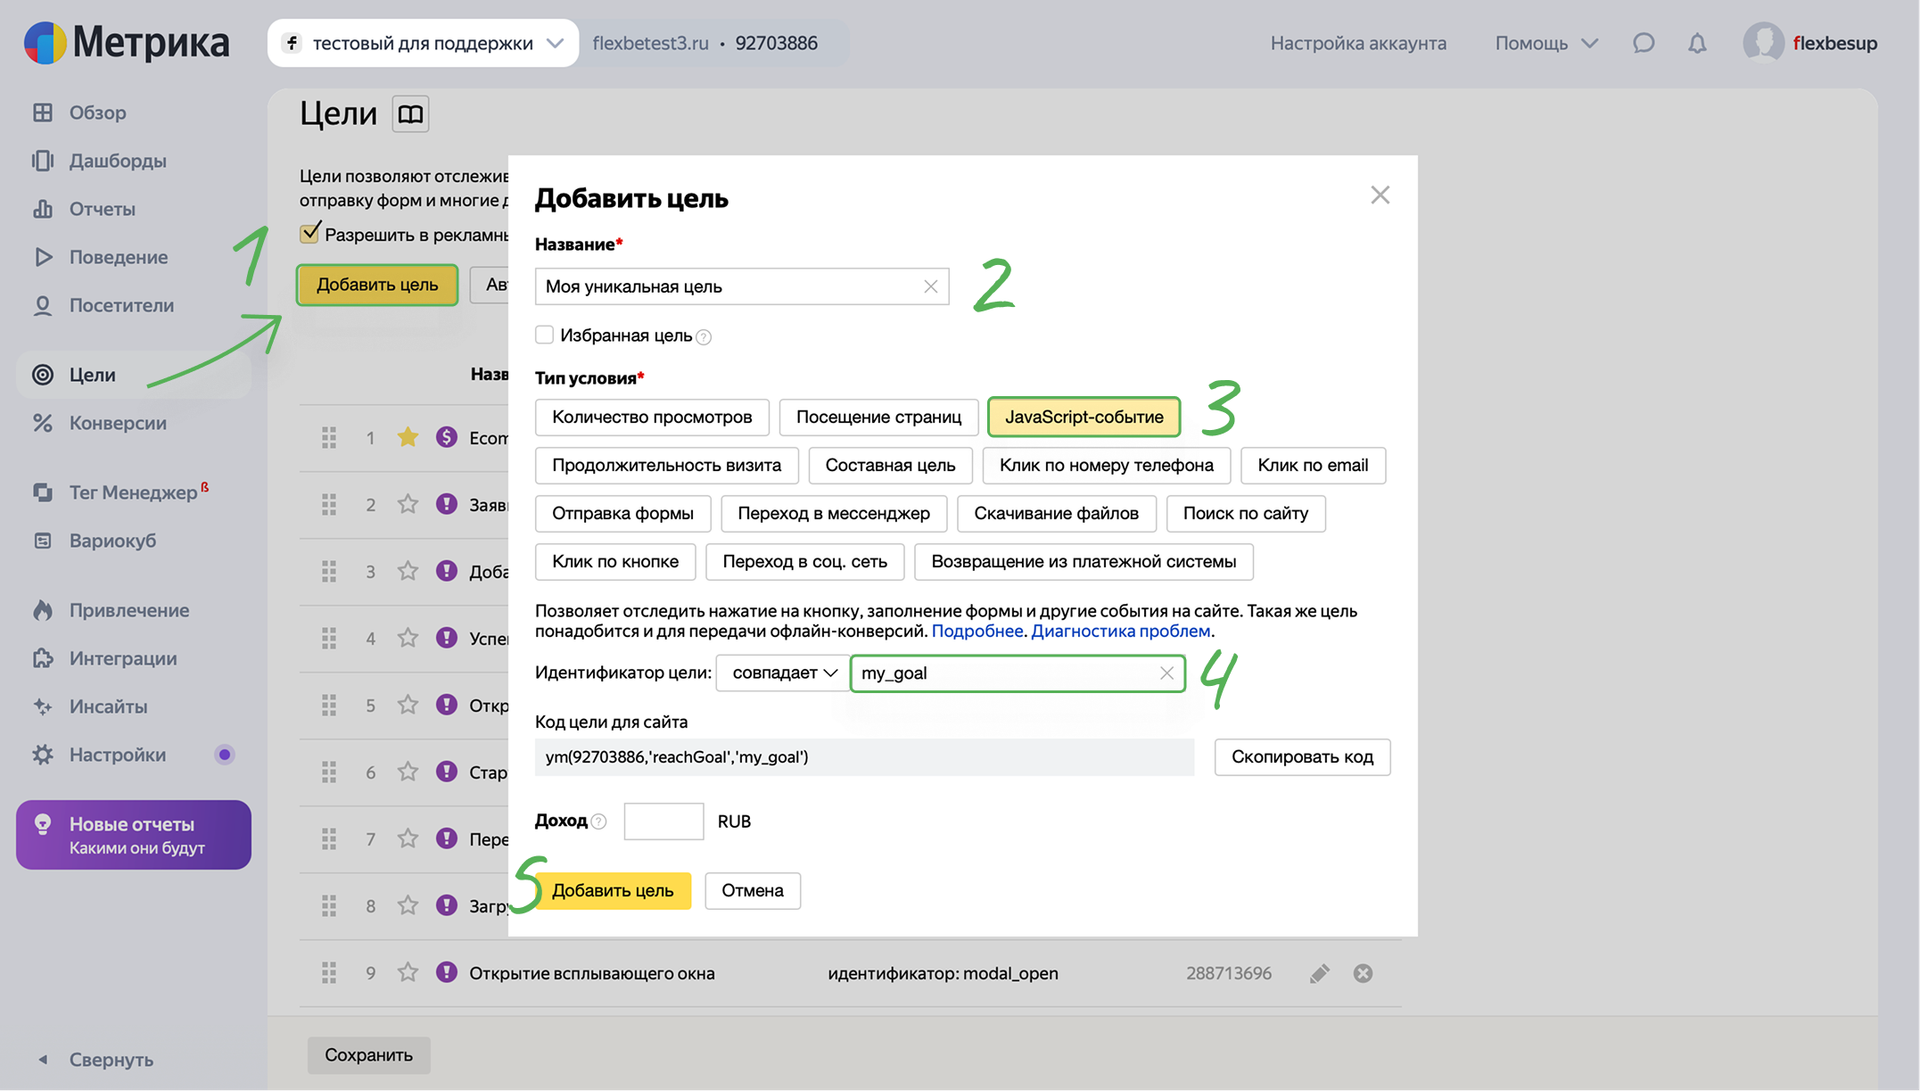Click the notifications bell icon

click(x=1697, y=43)
